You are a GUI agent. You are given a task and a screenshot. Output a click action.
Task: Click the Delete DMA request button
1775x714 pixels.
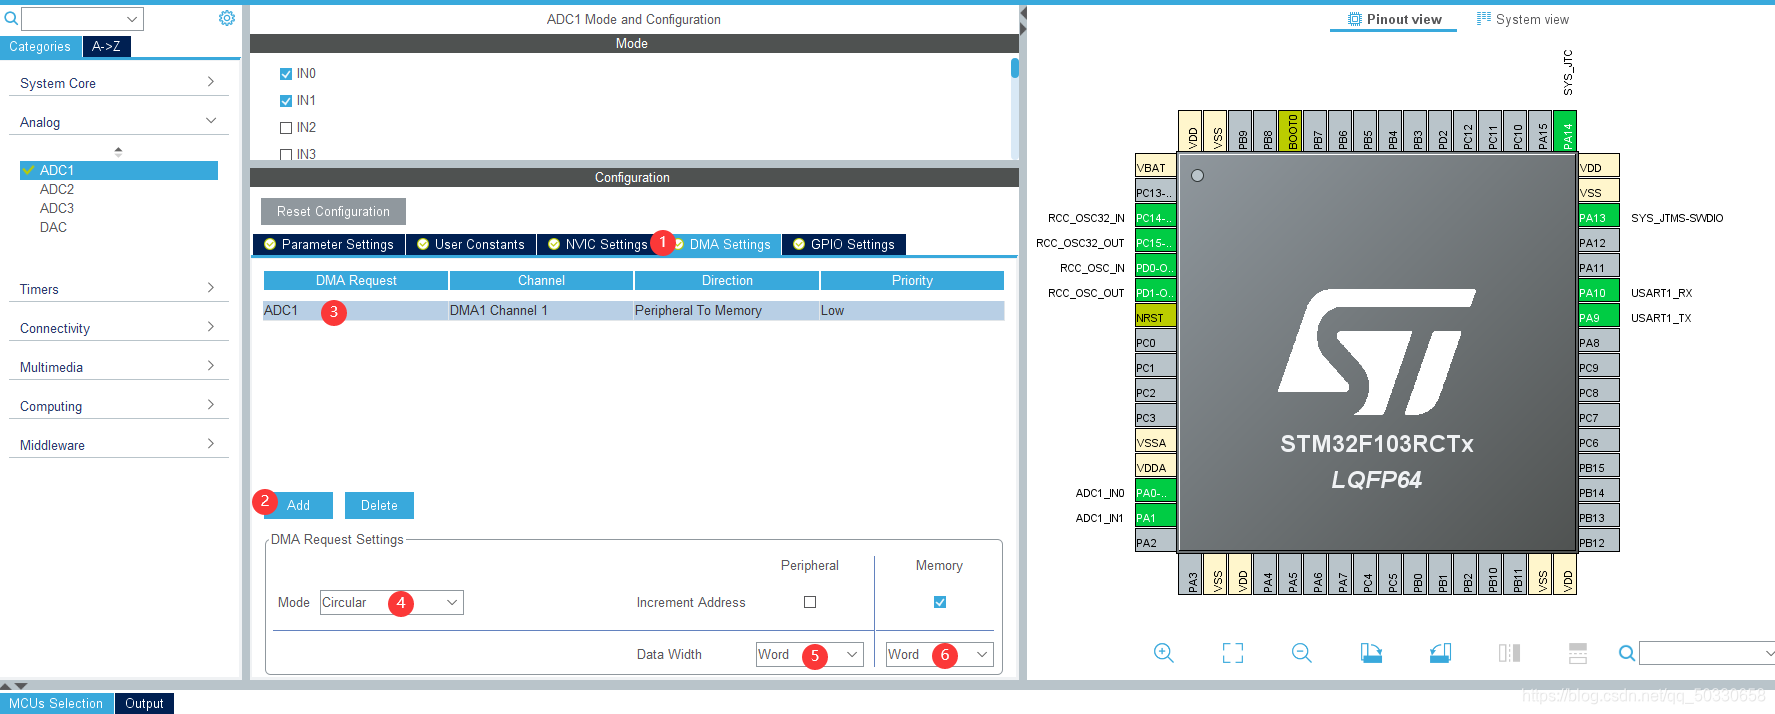tap(379, 505)
